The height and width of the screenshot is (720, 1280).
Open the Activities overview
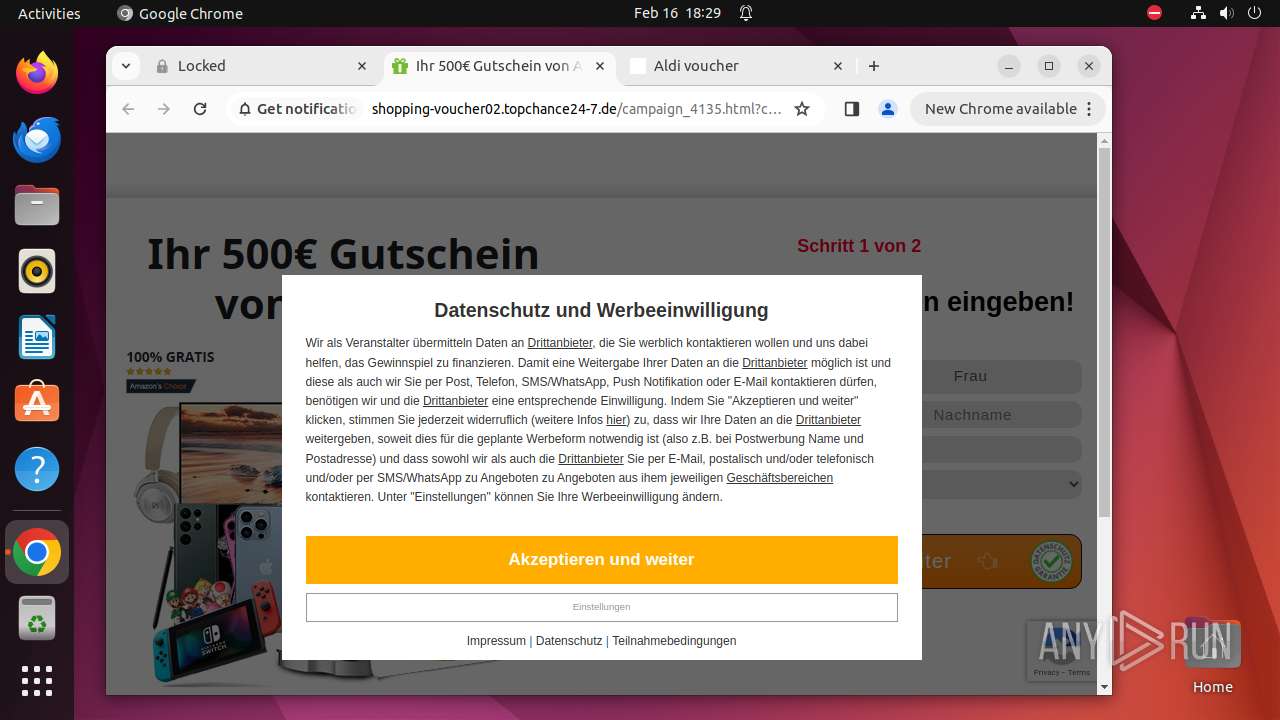coord(49,13)
